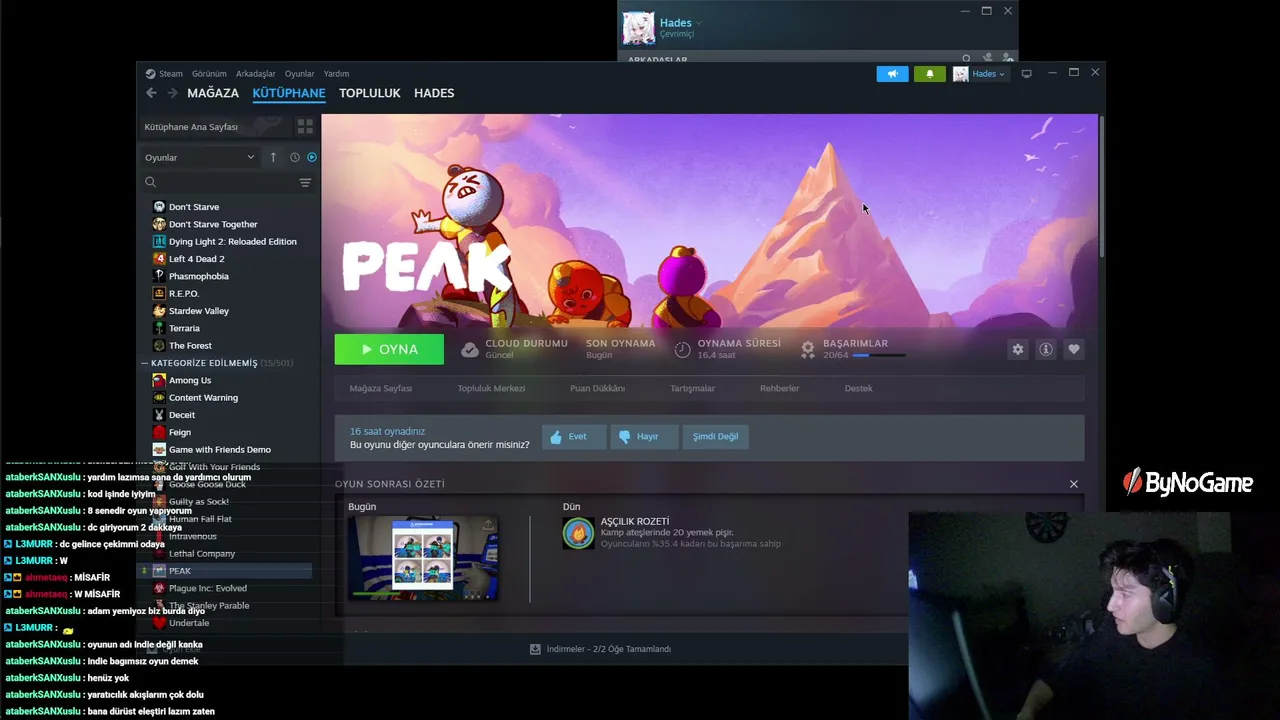Open game info icon
This screenshot has width=1280, height=720.
(1046, 349)
